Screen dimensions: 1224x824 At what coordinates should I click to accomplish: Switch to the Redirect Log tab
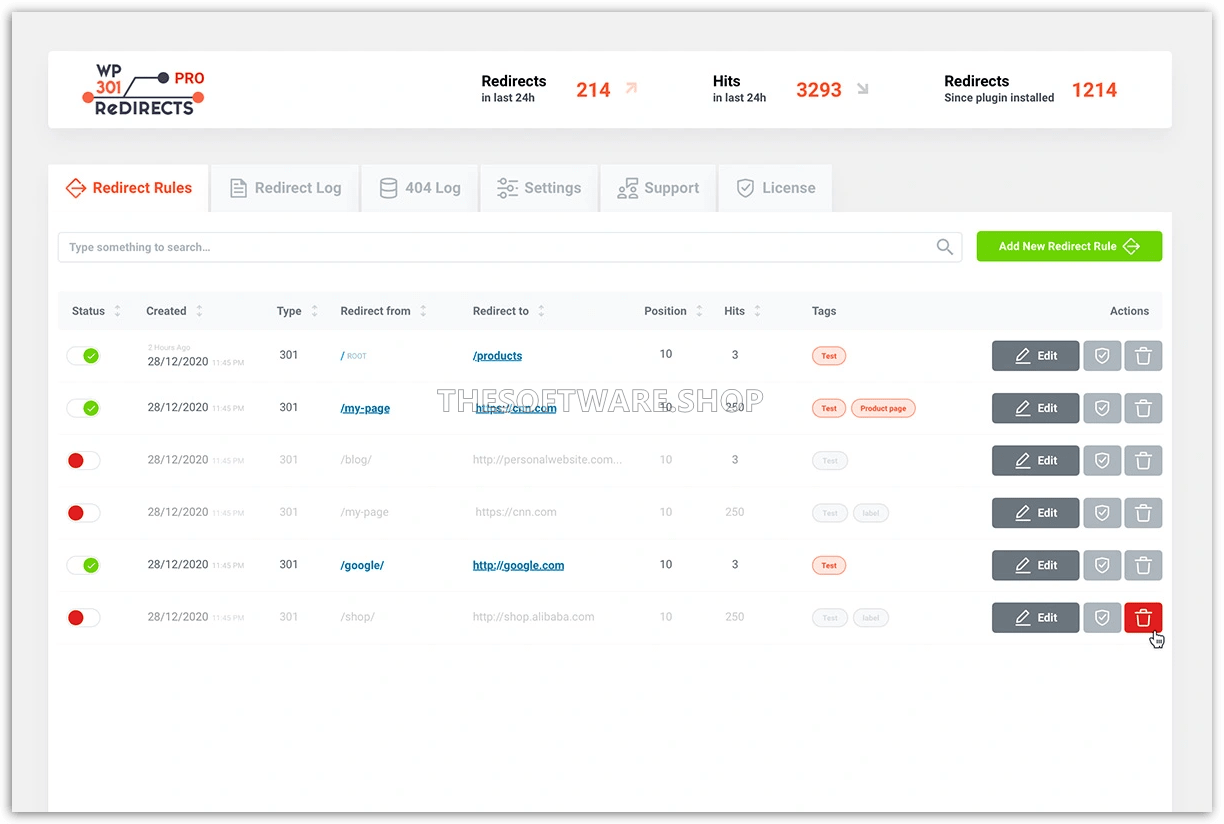click(x=285, y=188)
